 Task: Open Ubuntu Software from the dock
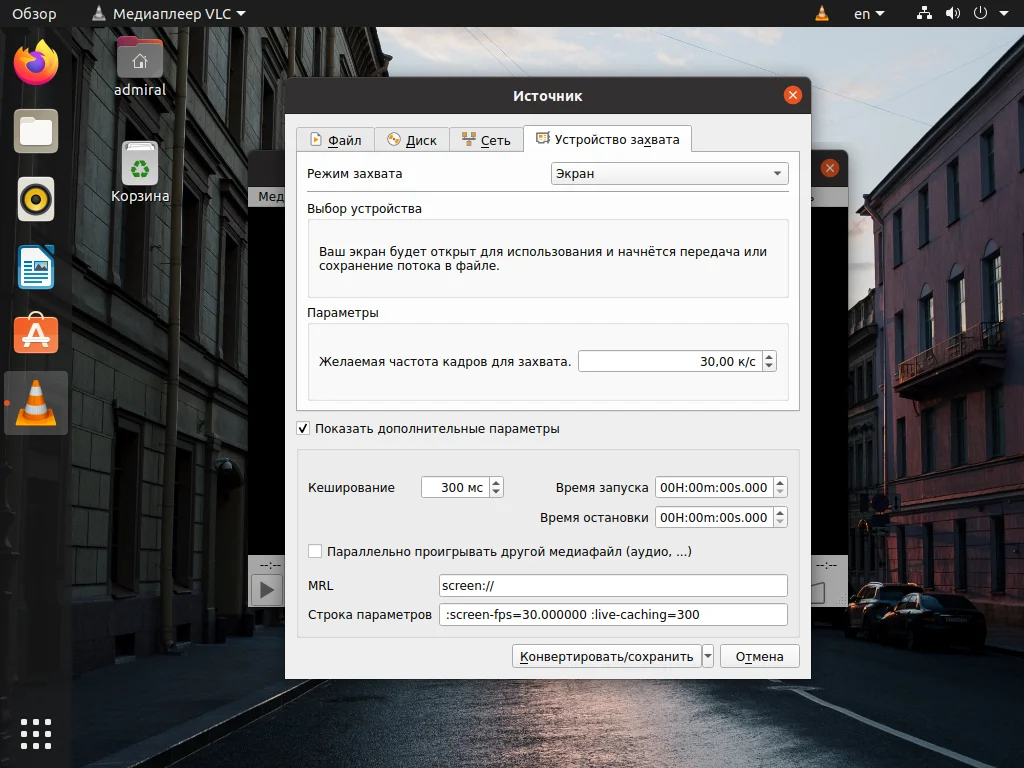pyautogui.click(x=36, y=334)
